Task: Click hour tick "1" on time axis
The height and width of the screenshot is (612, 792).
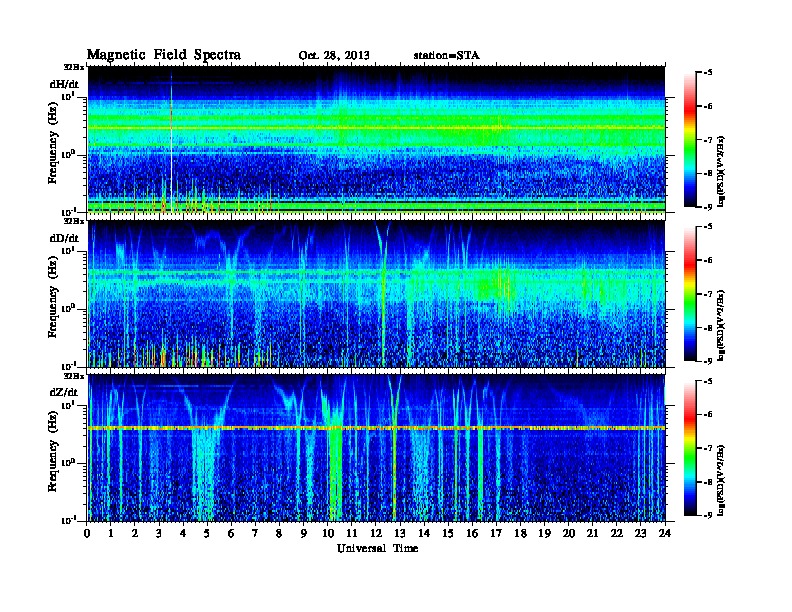Action: tap(111, 534)
